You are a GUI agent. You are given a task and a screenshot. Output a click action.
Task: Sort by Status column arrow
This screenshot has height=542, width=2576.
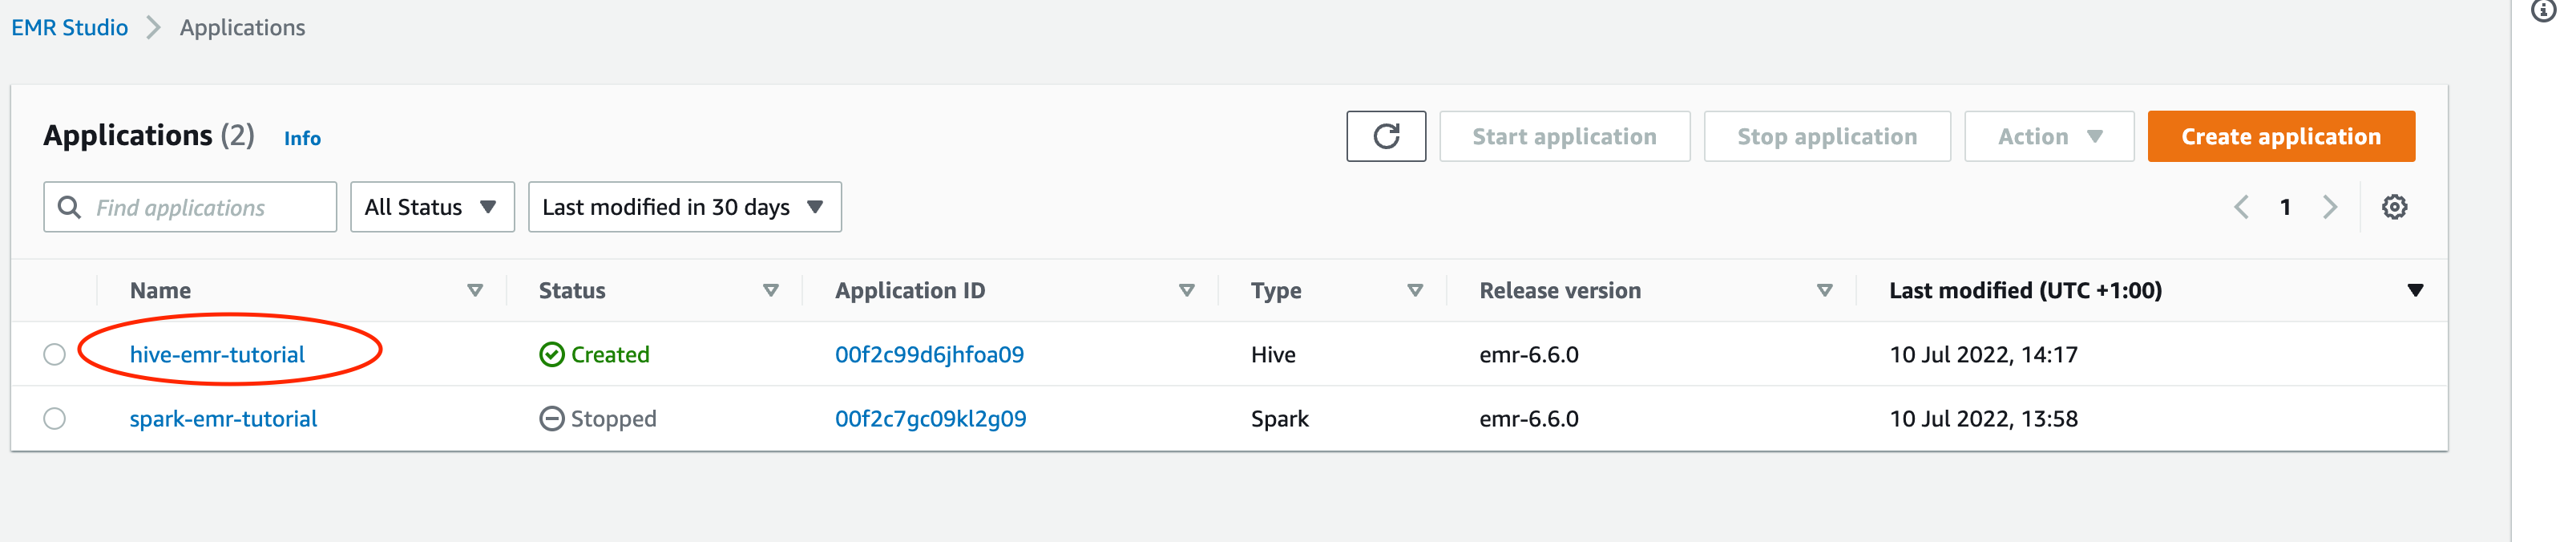(770, 290)
